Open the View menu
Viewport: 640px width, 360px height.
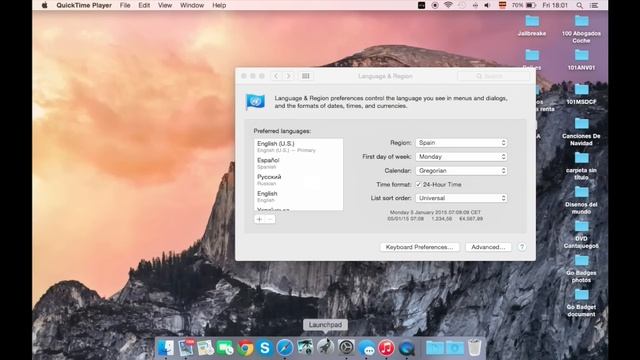(x=165, y=5)
